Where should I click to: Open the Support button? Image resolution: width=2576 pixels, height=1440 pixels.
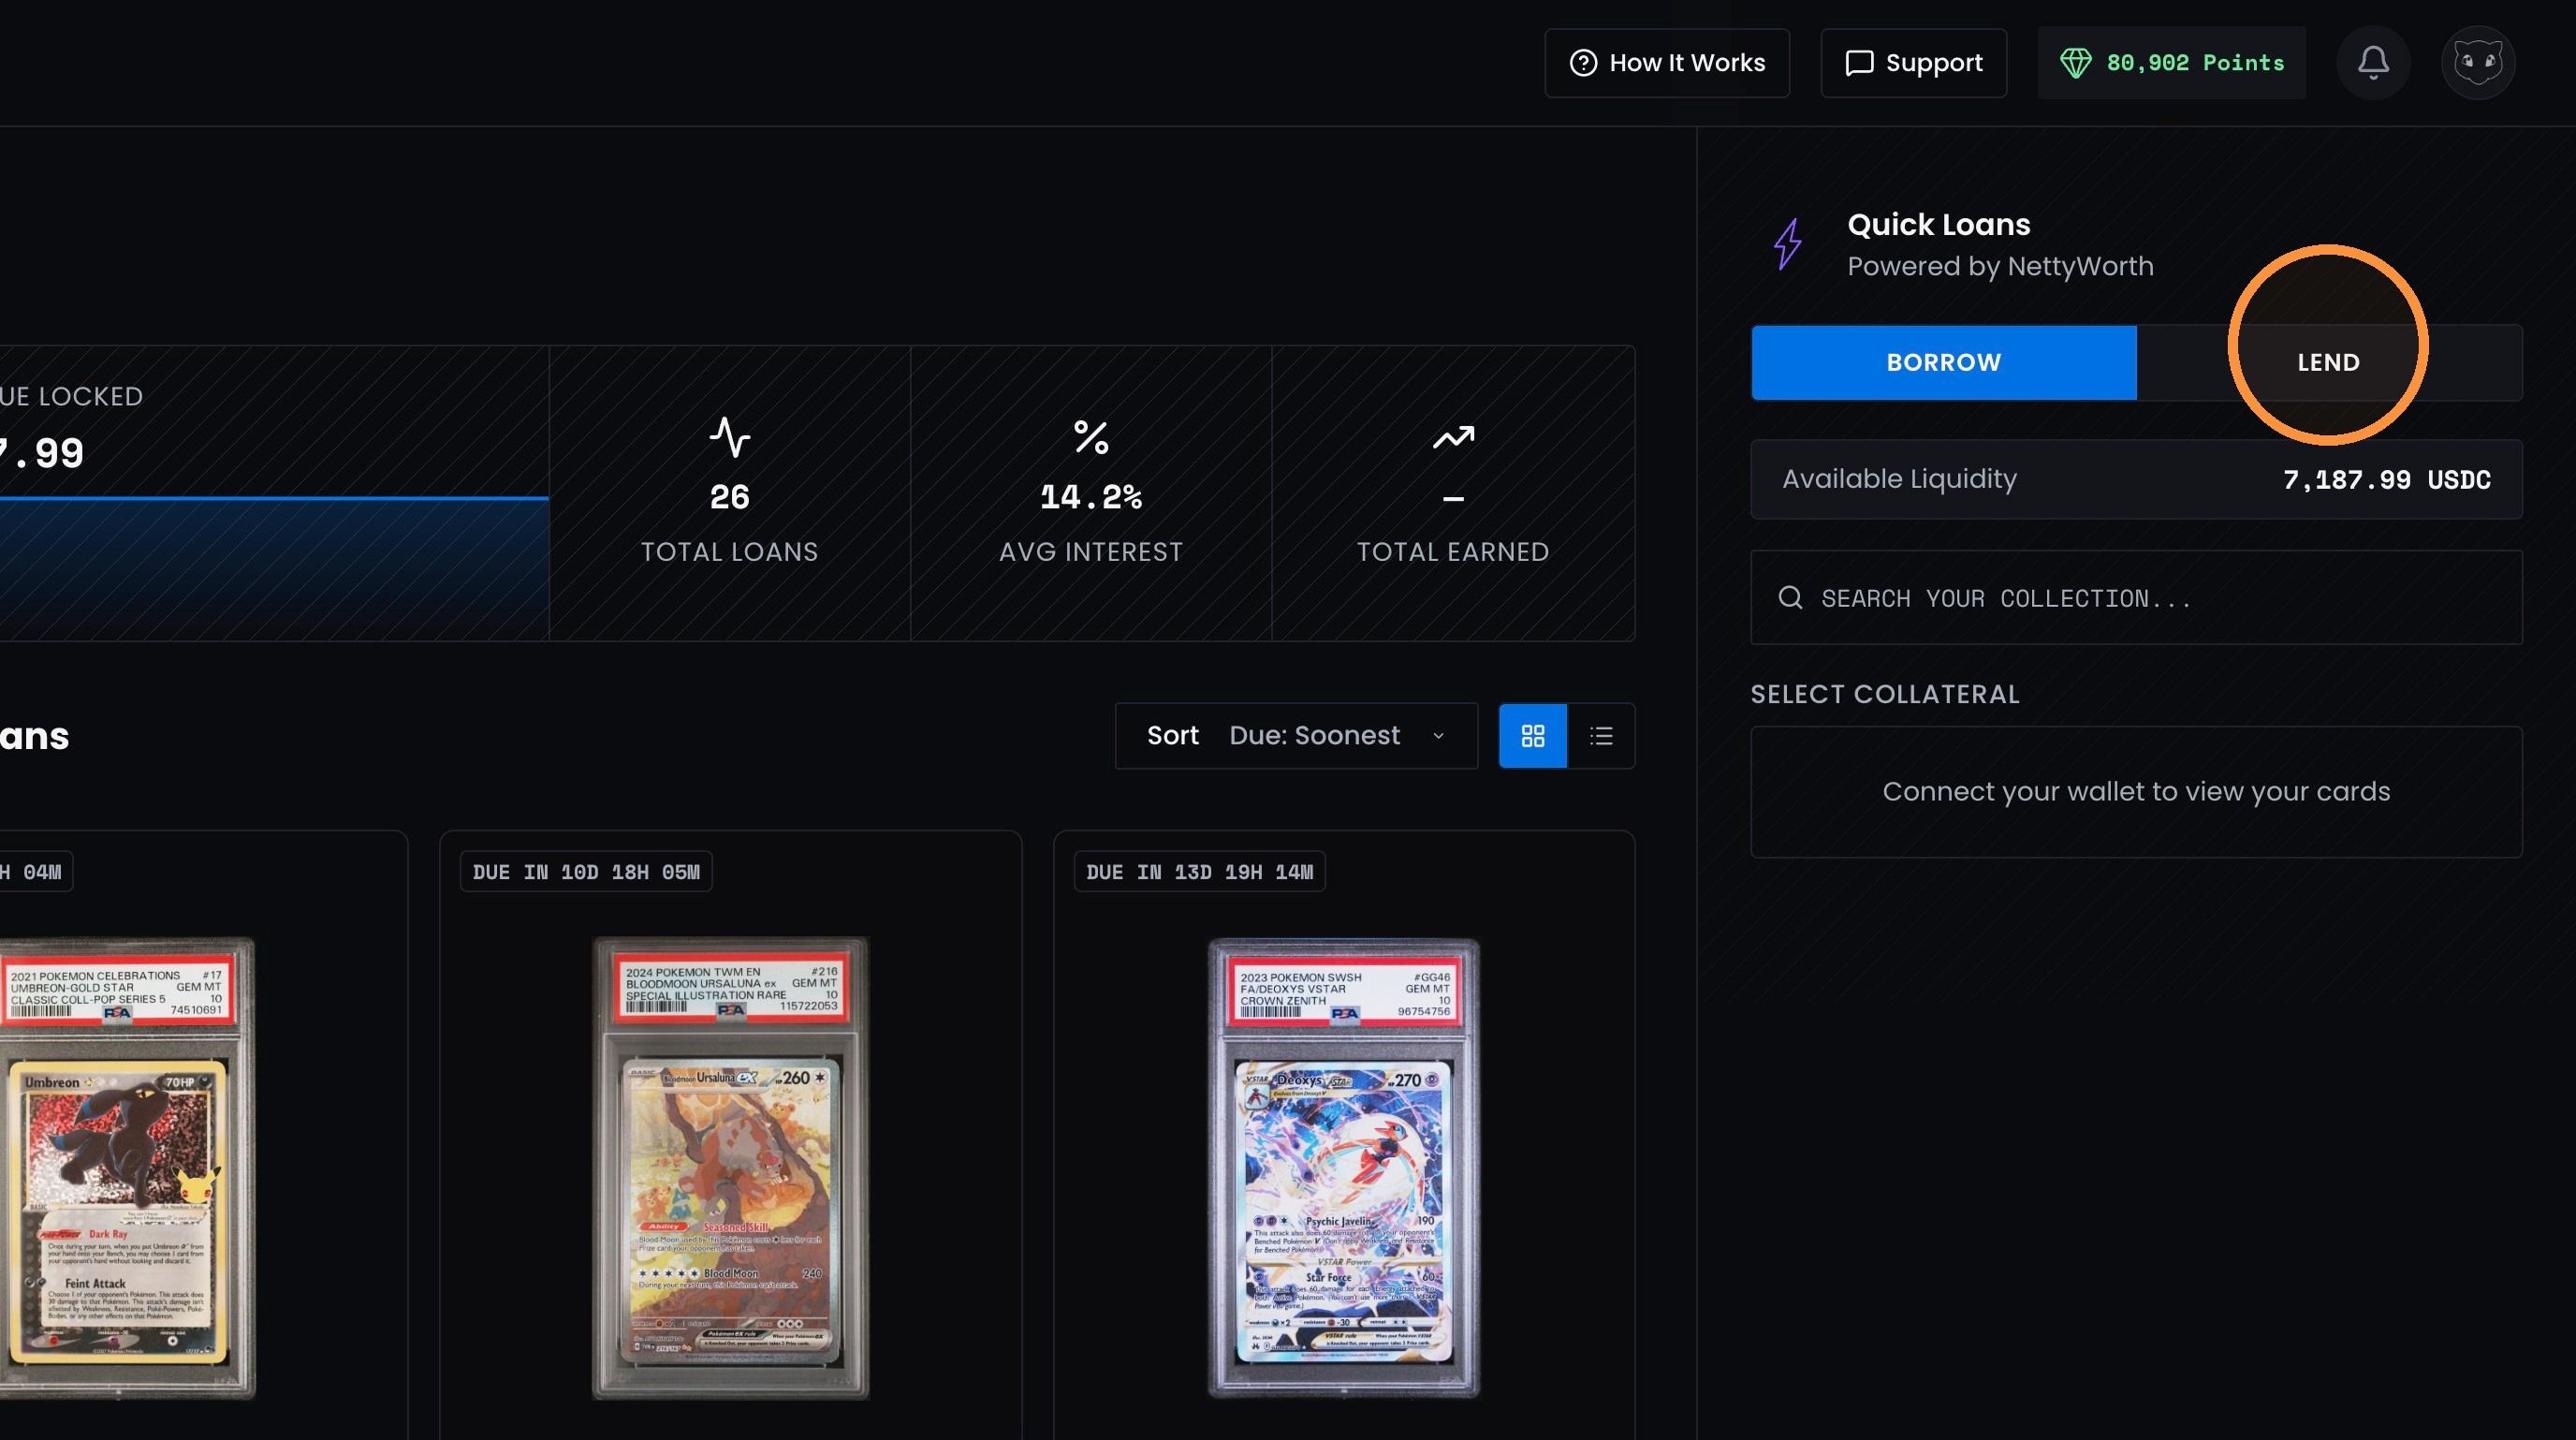coord(1913,63)
